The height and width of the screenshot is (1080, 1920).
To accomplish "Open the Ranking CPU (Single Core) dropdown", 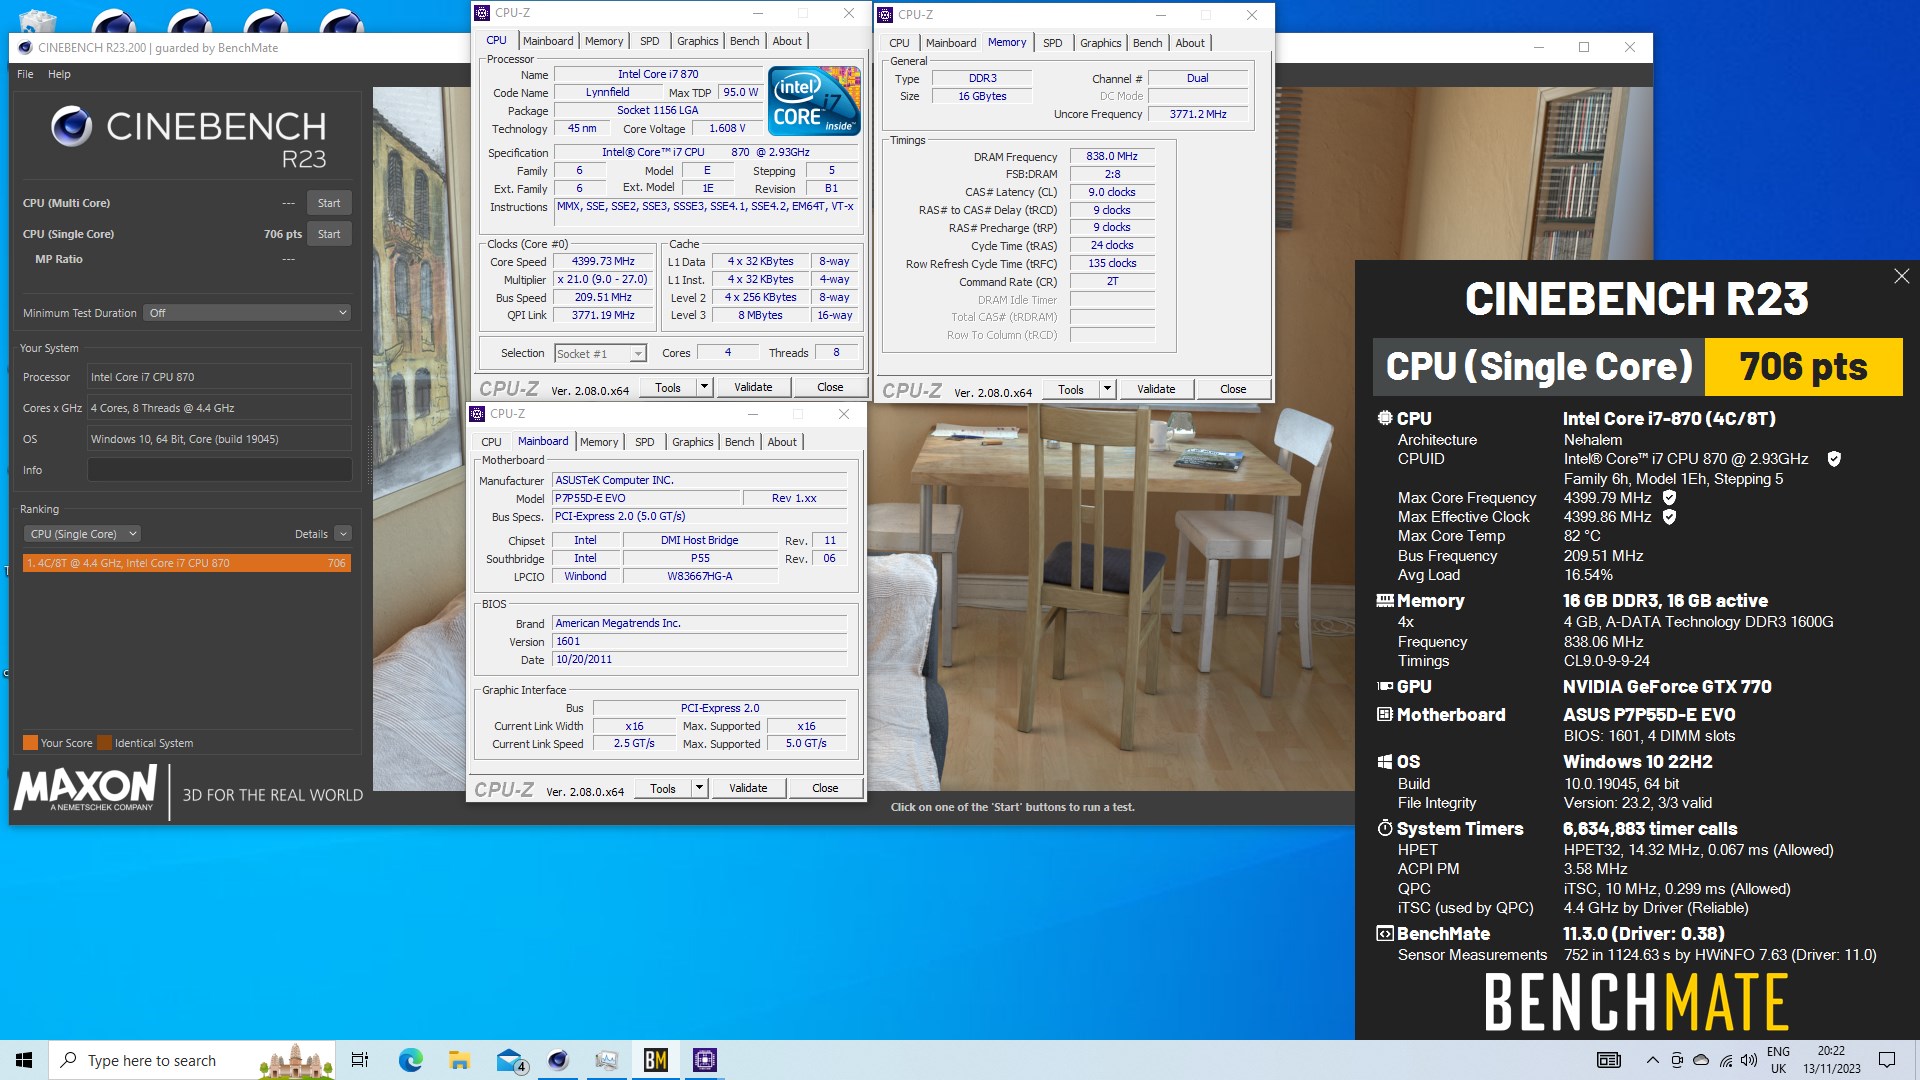I will click(x=82, y=534).
